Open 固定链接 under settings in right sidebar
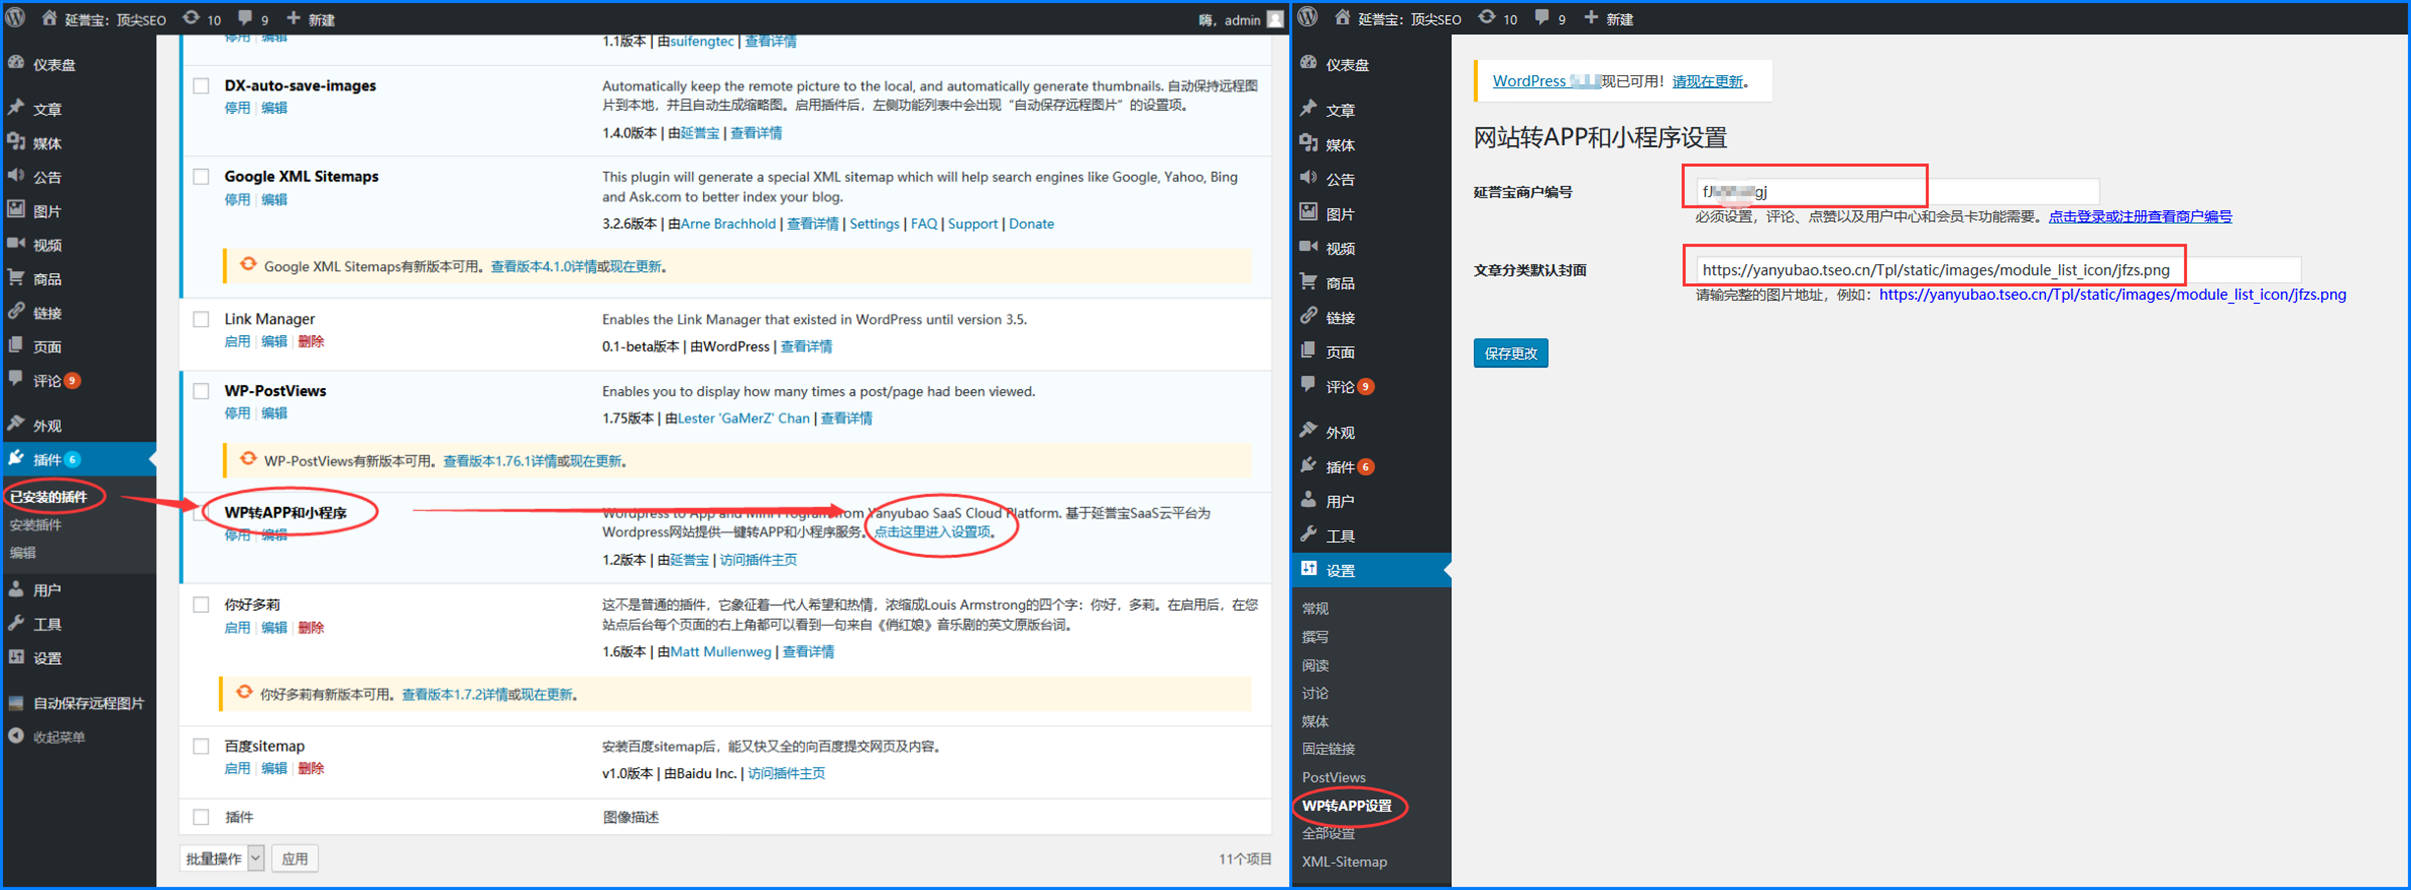 click(1328, 749)
